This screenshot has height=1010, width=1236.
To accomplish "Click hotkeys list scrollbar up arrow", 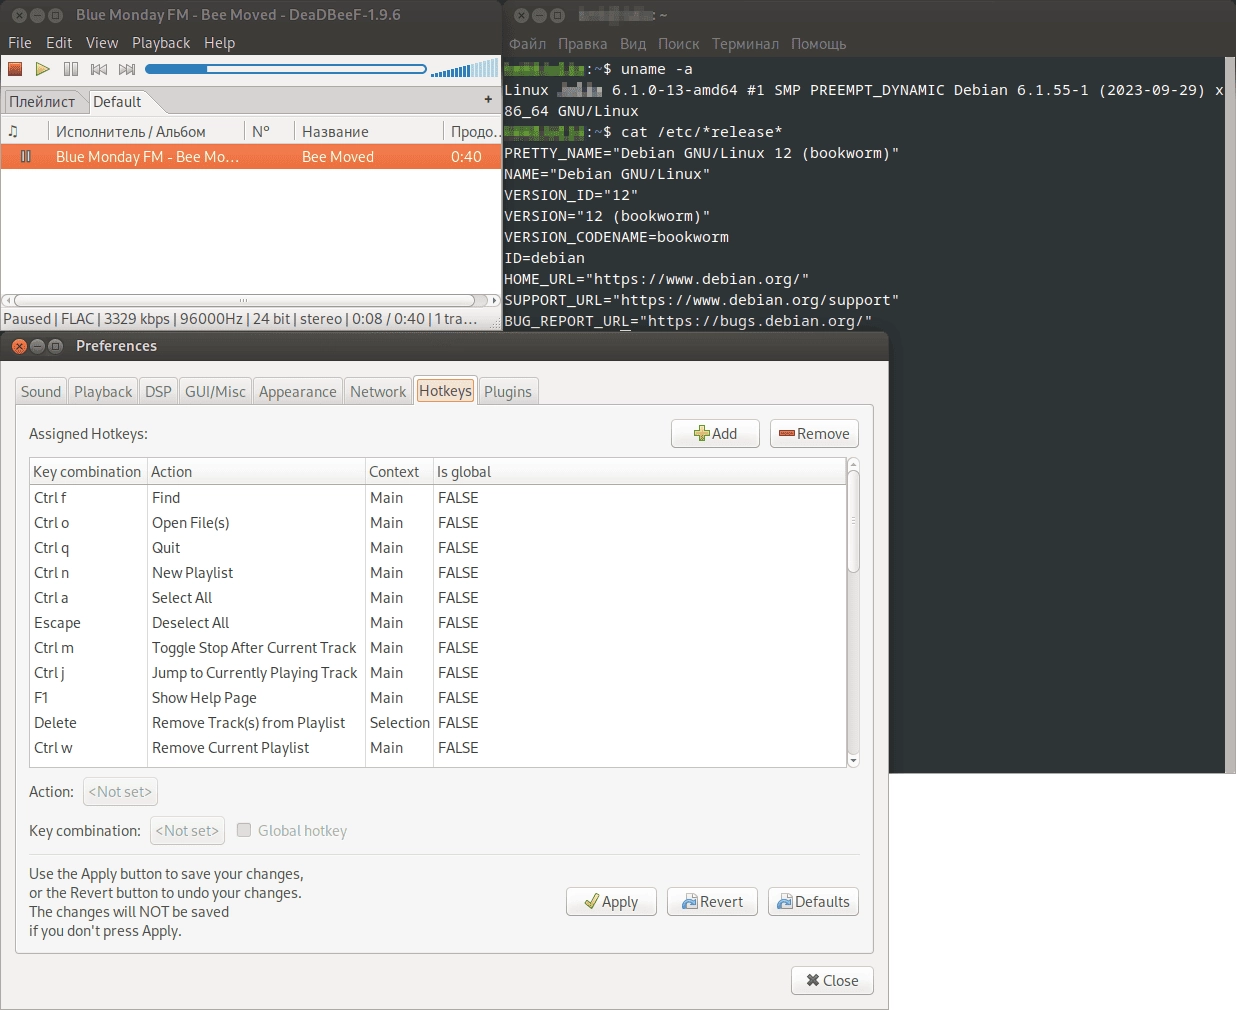I will coord(853,464).
